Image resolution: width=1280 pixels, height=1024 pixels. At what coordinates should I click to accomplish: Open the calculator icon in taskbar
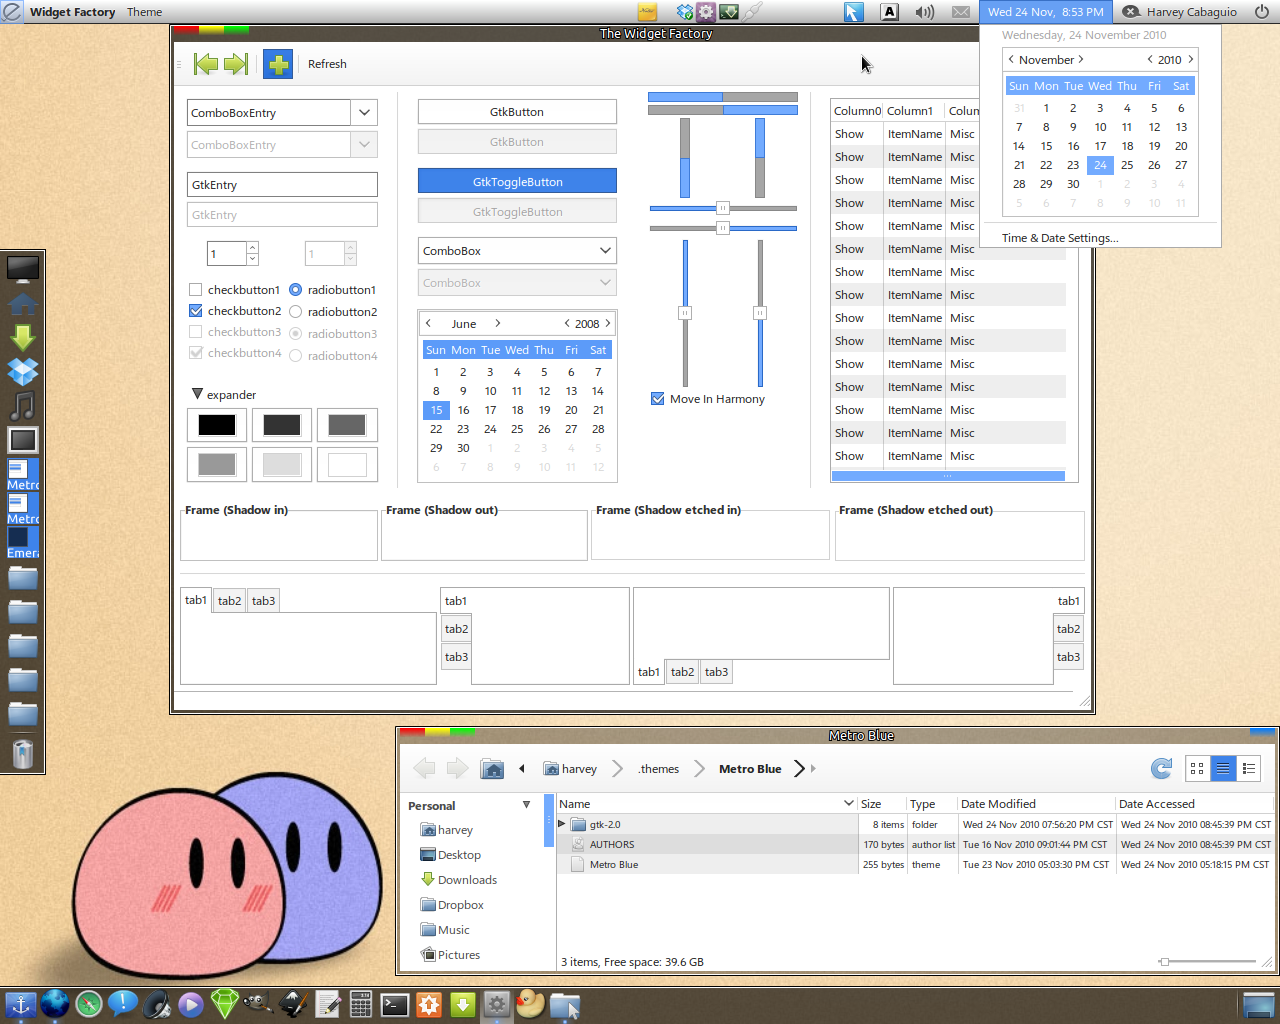(361, 1004)
